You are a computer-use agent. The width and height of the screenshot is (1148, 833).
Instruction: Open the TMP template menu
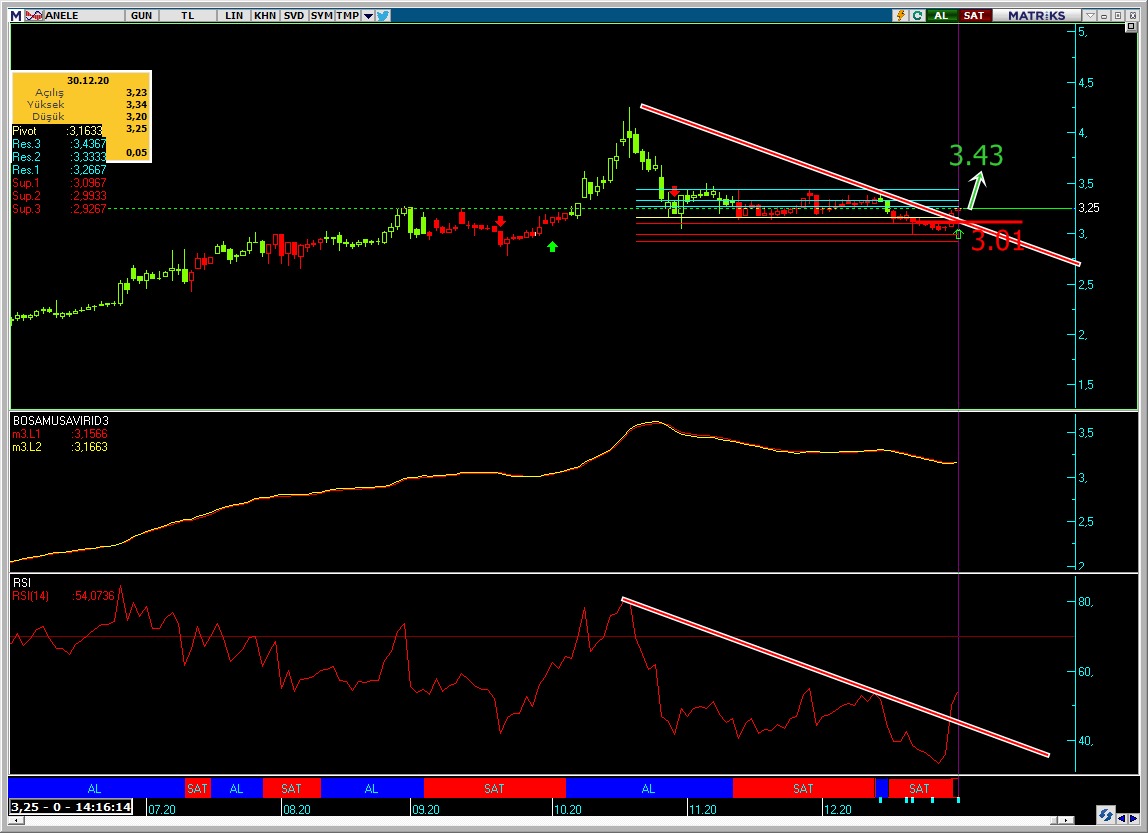click(x=347, y=16)
